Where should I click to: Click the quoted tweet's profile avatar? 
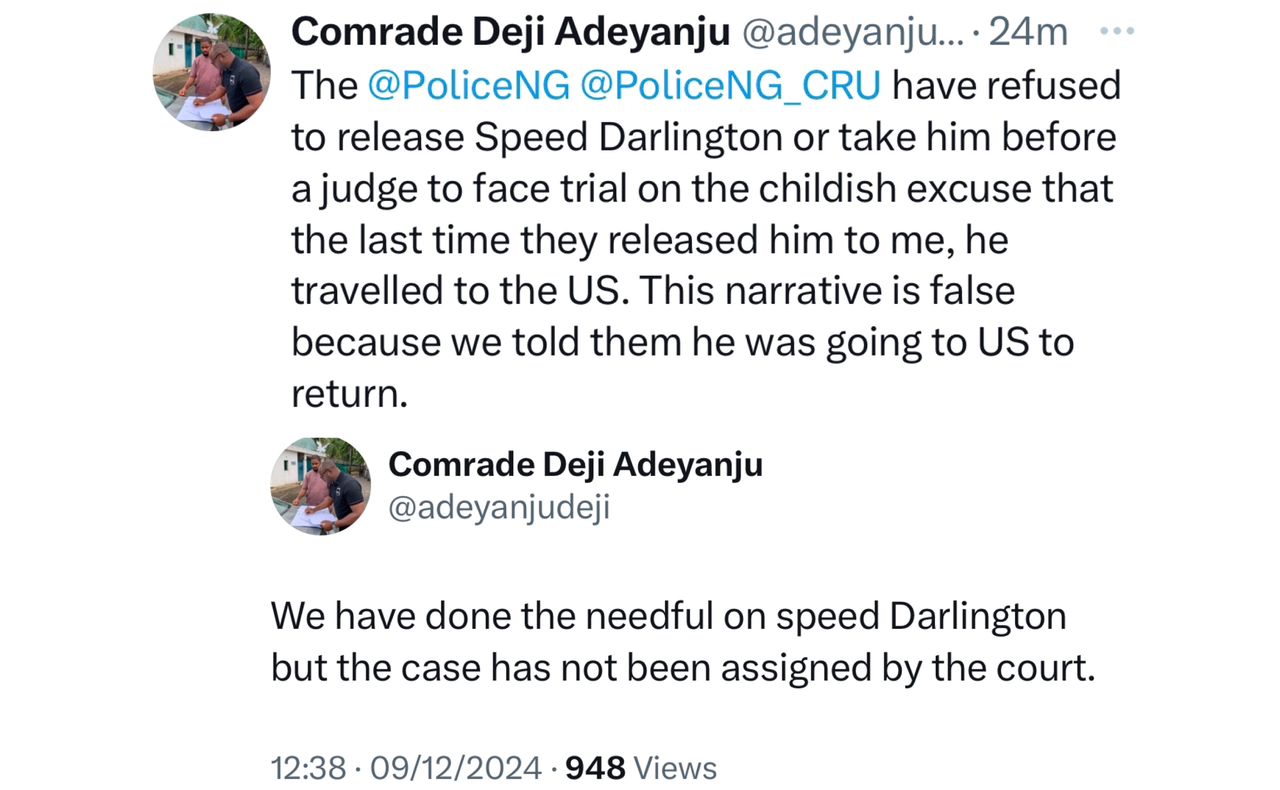pyautogui.click(x=320, y=486)
